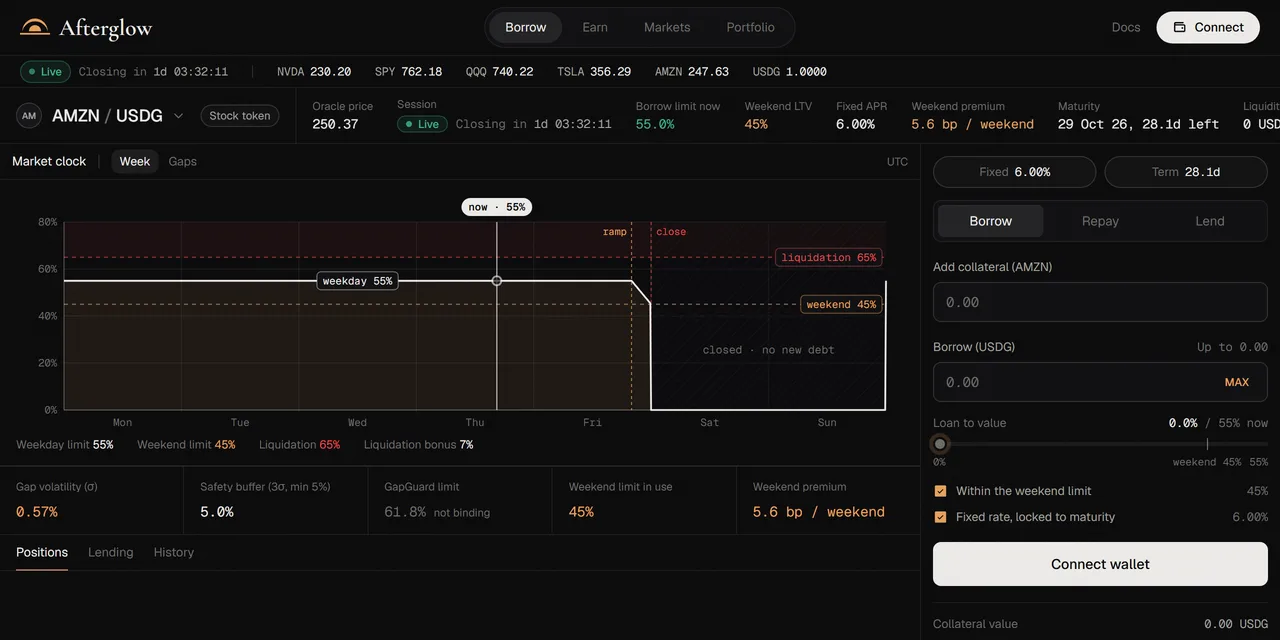The width and height of the screenshot is (1280, 640).
Task: Click the Connect wallet button
Action: tap(1100, 564)
